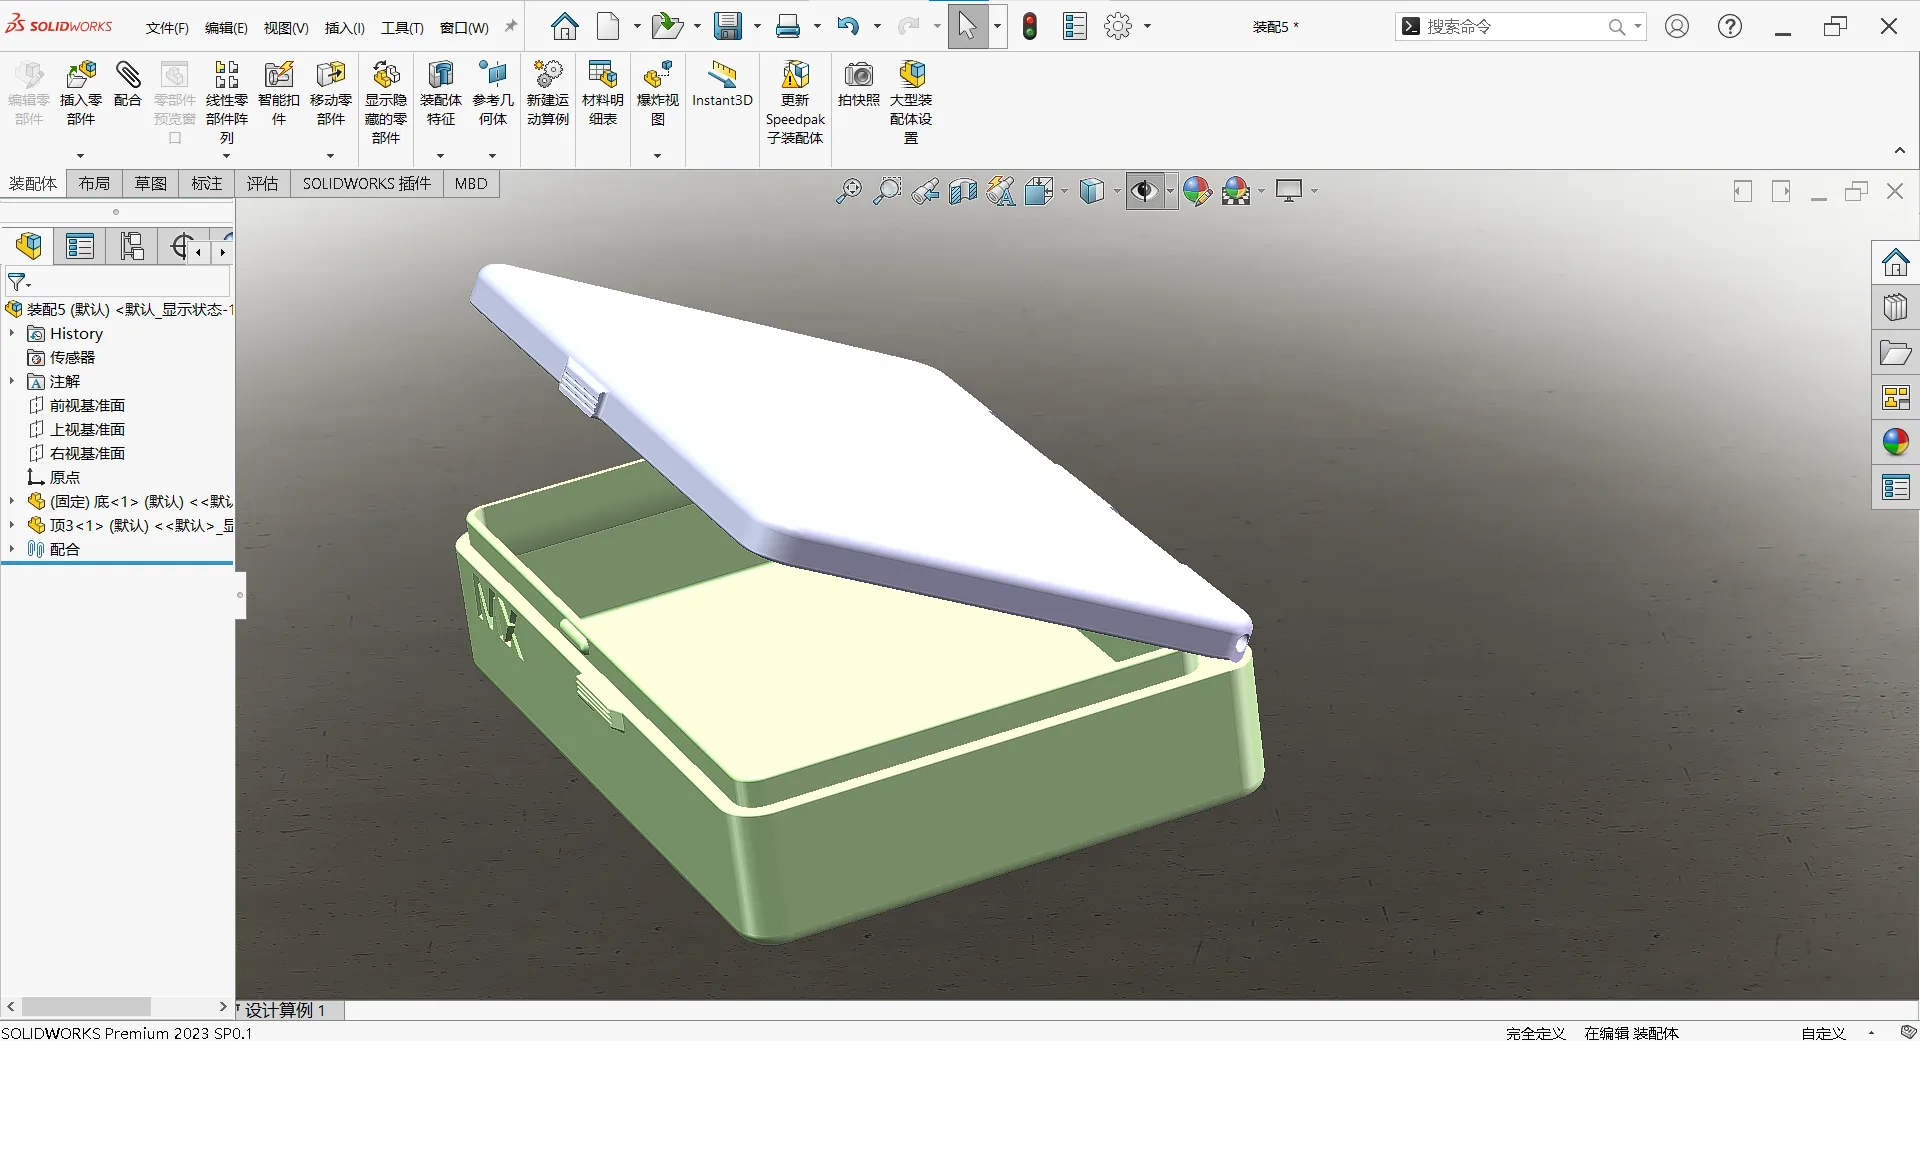Screen dimensions: 1920x1176
Task: Click the Rebuild traffic light icon
Action: [x=1030, y=26]
